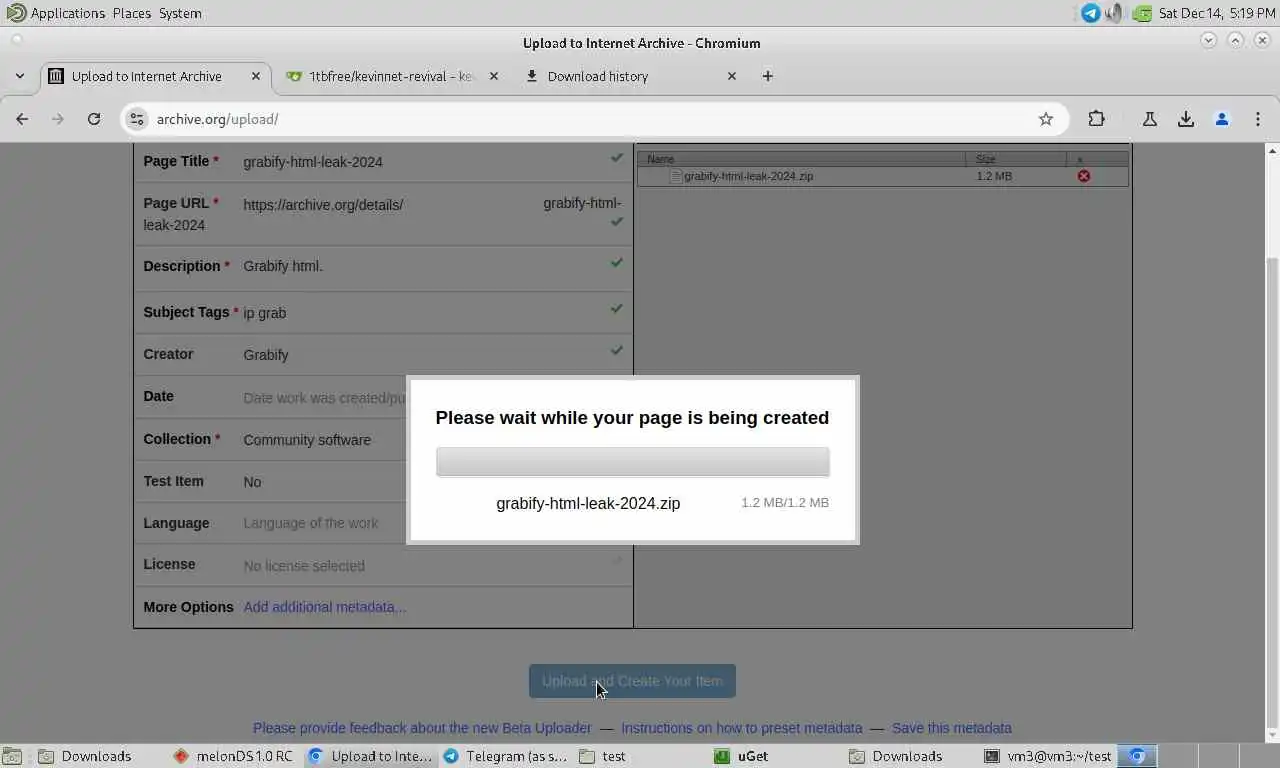This screenshot has height=768, width=1280.
Task: Bookmark this page with star icon
Action: (x=1046, y=119)
